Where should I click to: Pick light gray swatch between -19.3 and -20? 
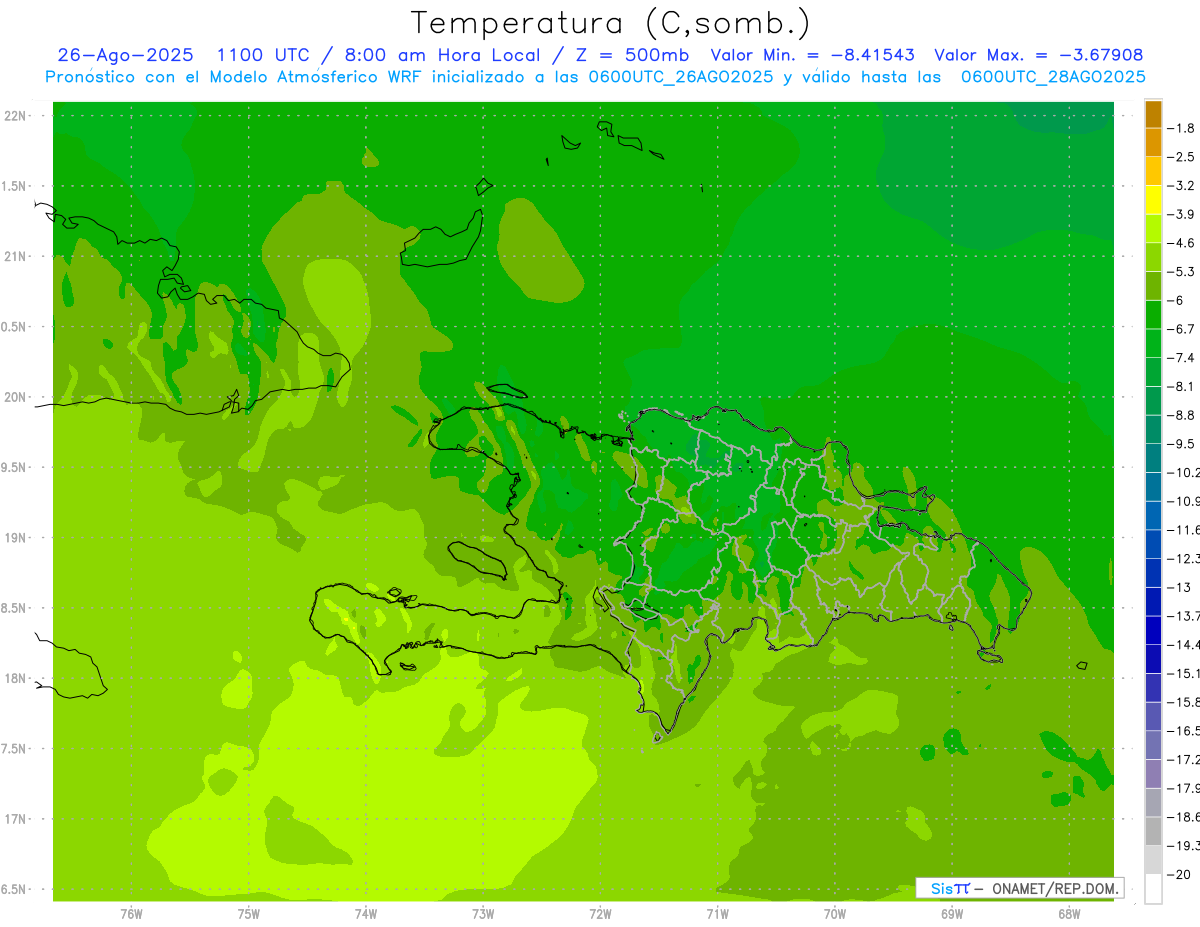[x=1153, y=859]
